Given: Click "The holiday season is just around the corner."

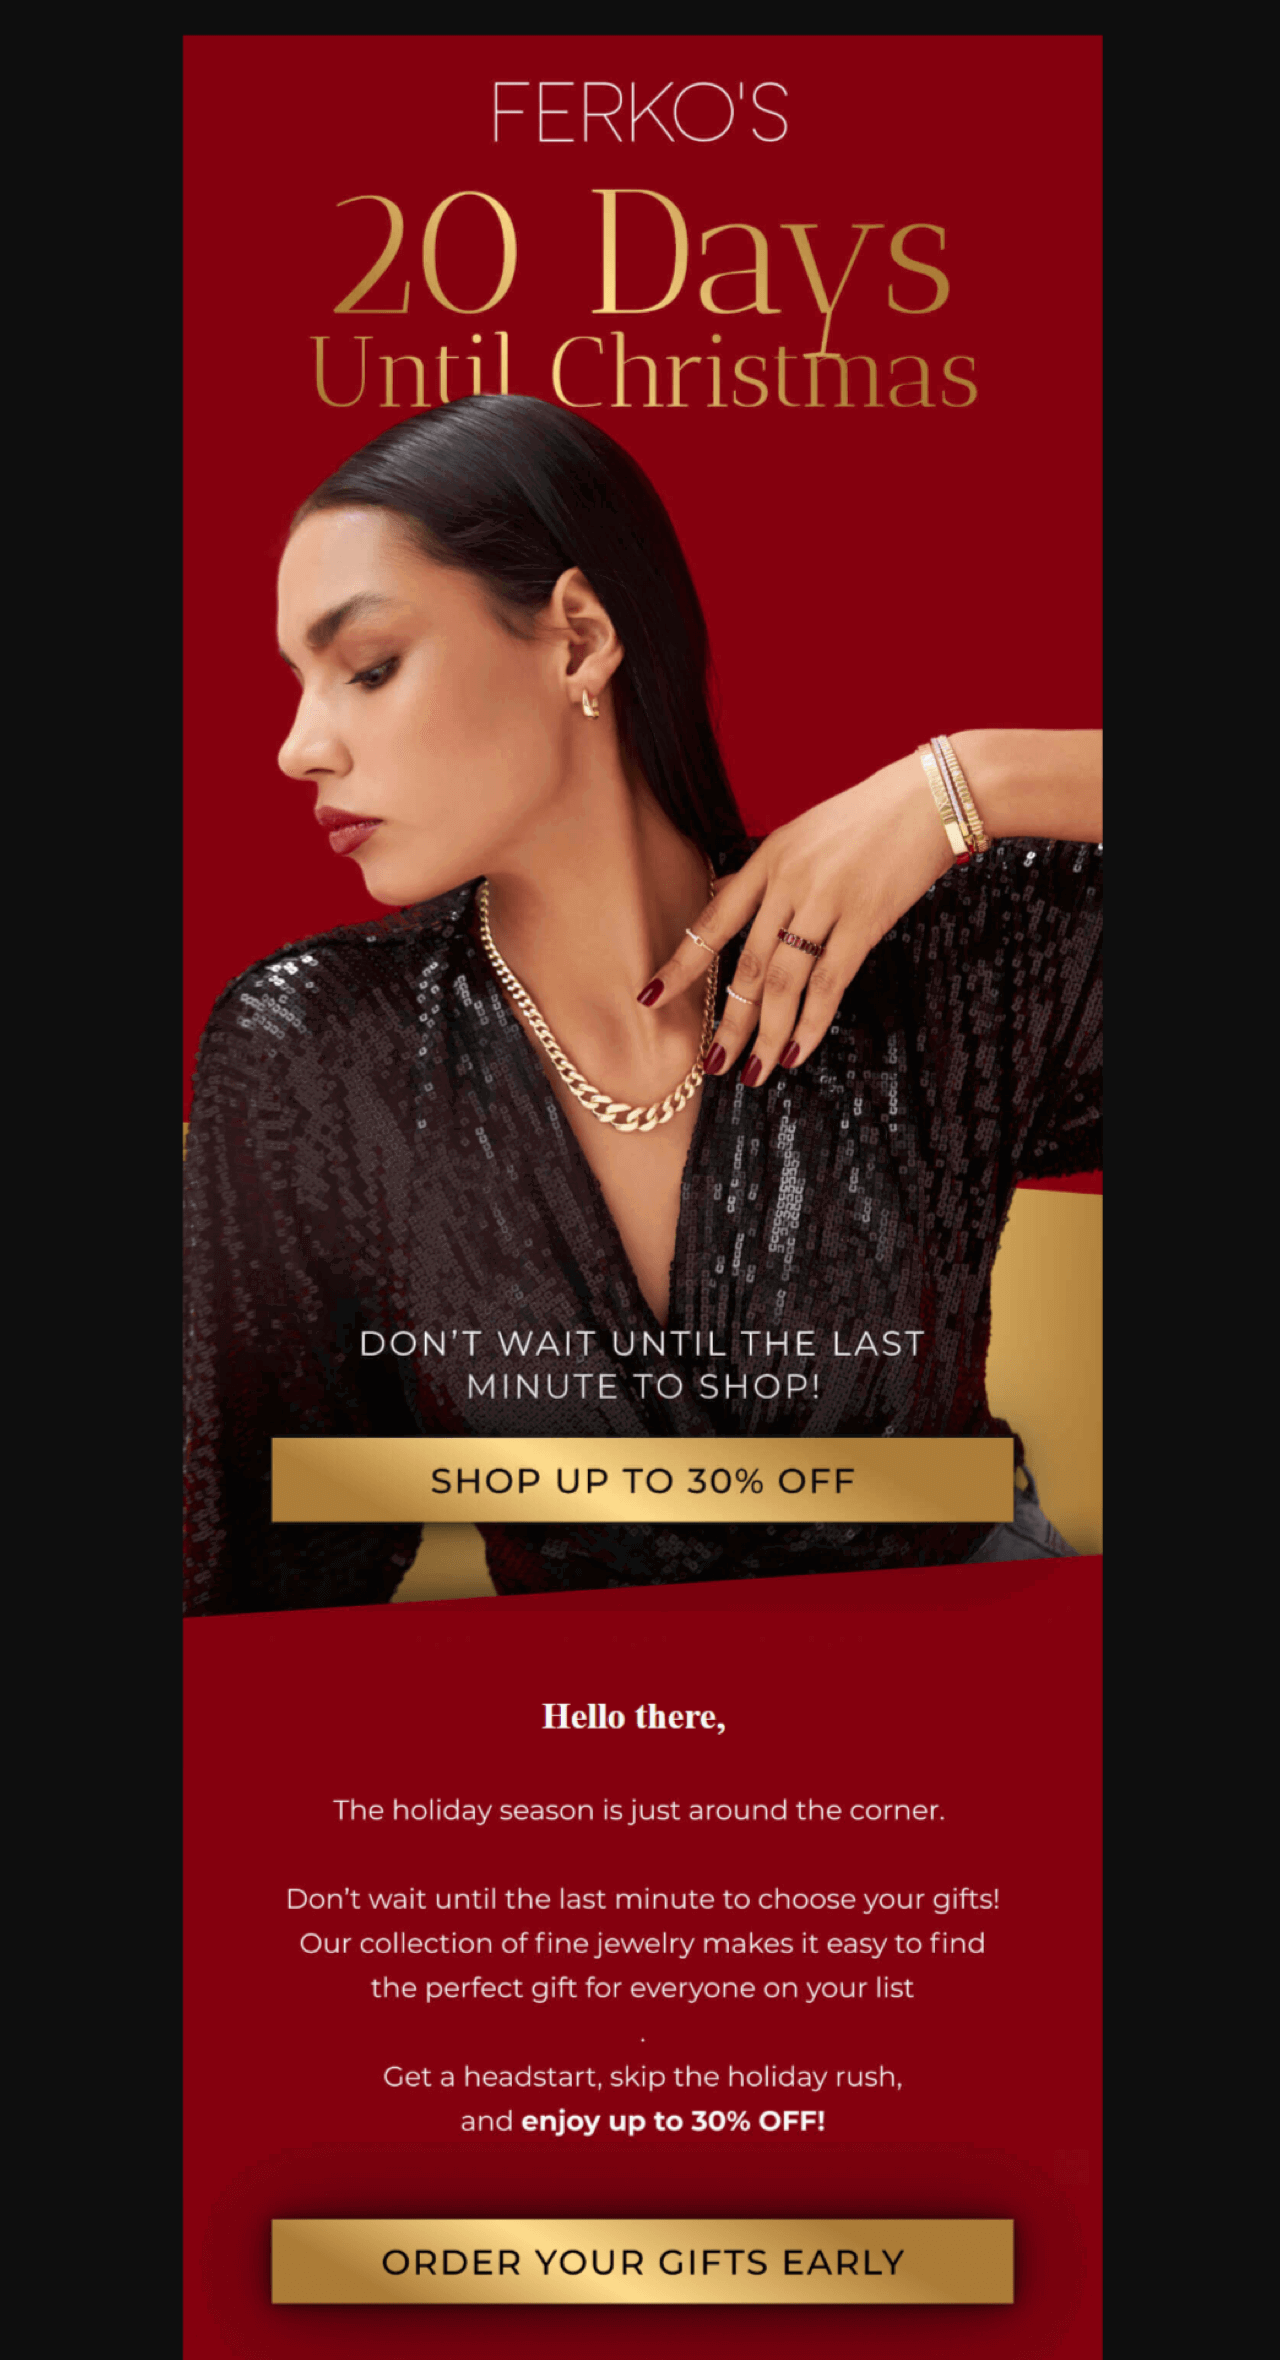Looking at the screenshot, I should (639, 1810).
